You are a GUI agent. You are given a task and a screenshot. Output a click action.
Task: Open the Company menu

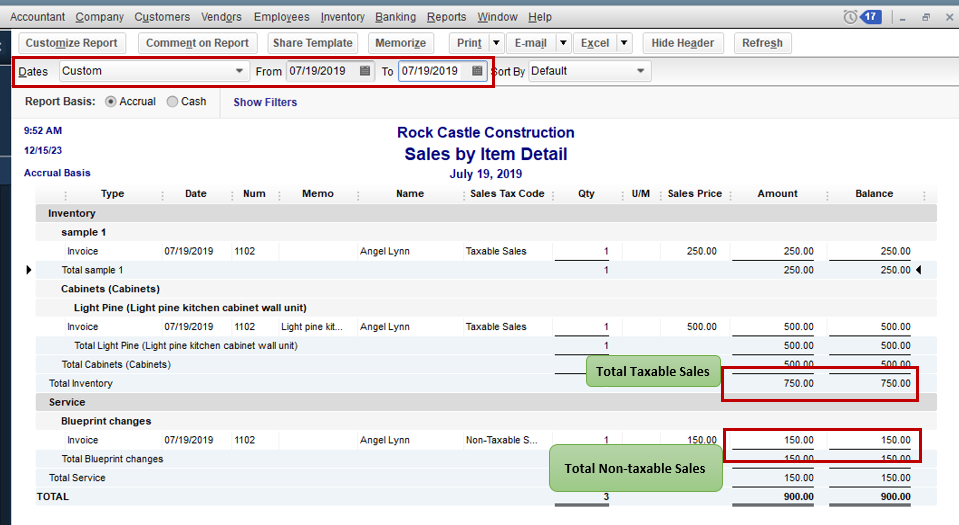[100, 17]
